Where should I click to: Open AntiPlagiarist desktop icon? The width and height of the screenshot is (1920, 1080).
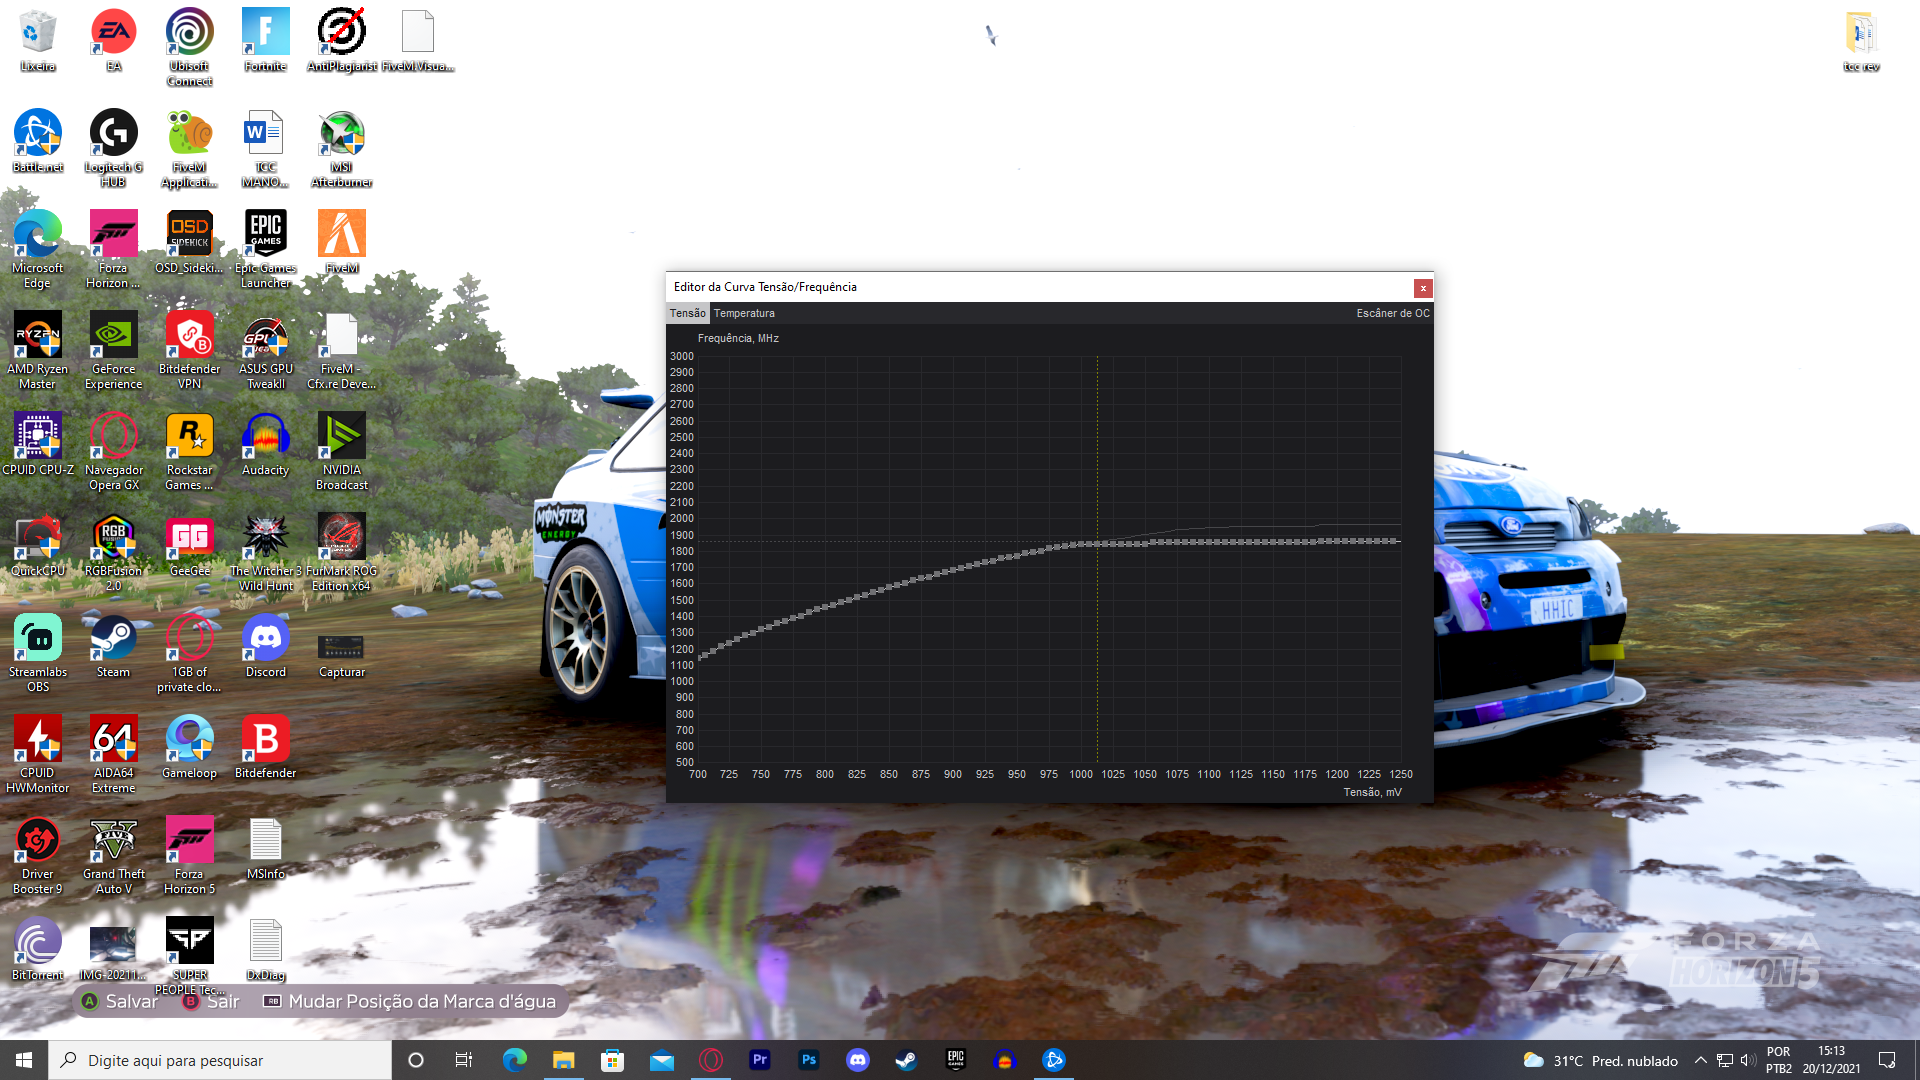[x=342, y=42]
